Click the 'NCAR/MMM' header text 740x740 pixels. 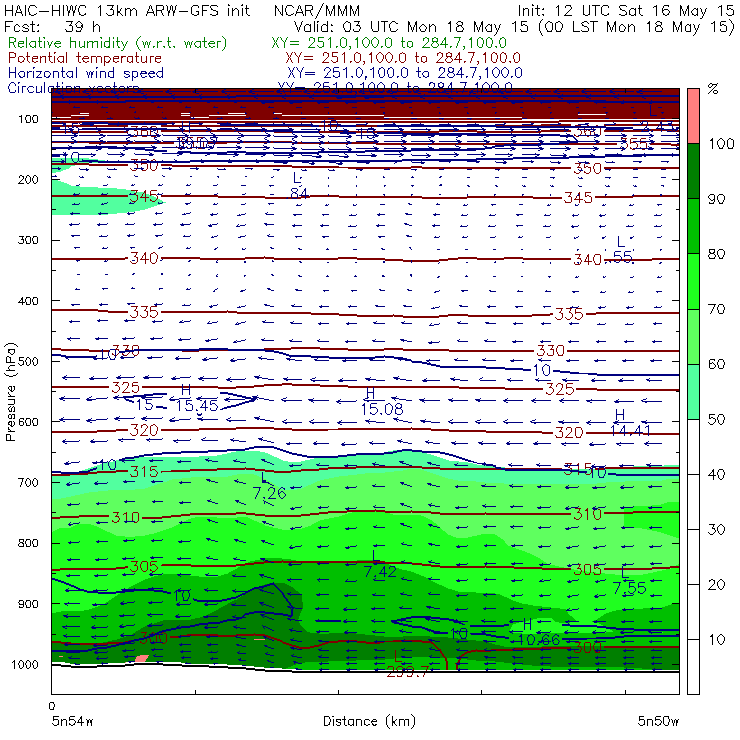click(317, 10)
